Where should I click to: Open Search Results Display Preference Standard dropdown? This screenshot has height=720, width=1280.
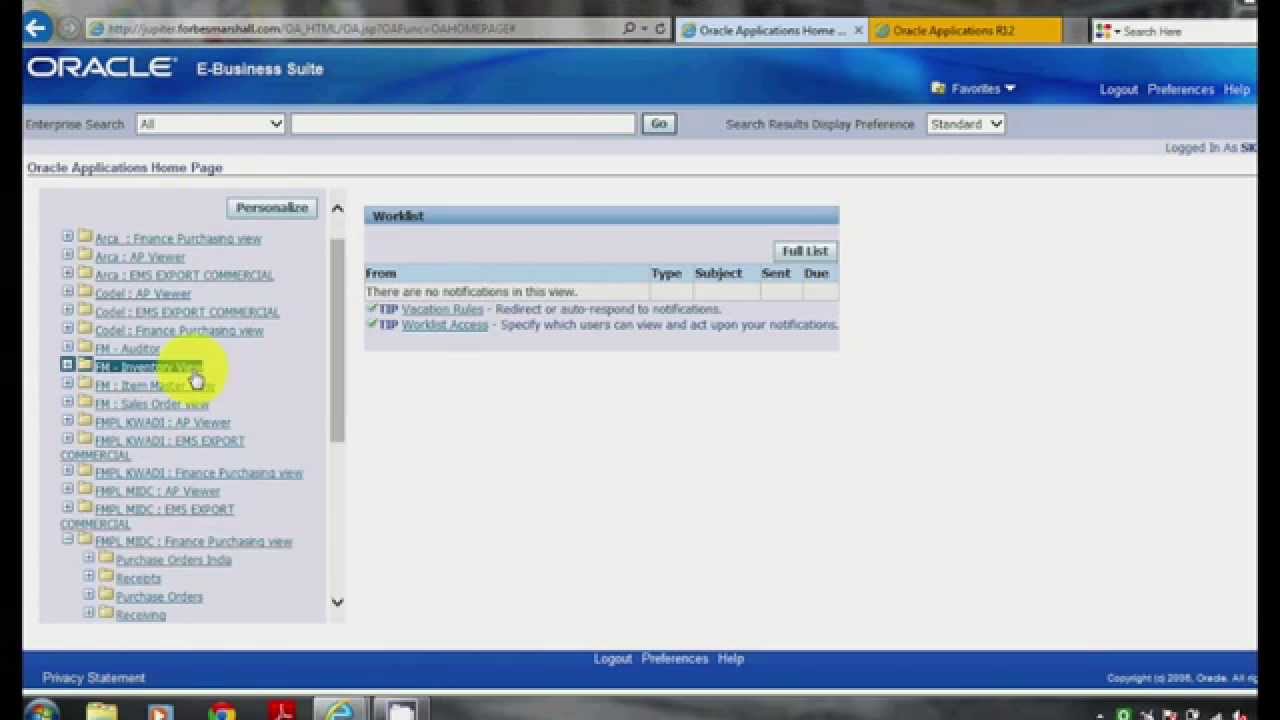966,124
